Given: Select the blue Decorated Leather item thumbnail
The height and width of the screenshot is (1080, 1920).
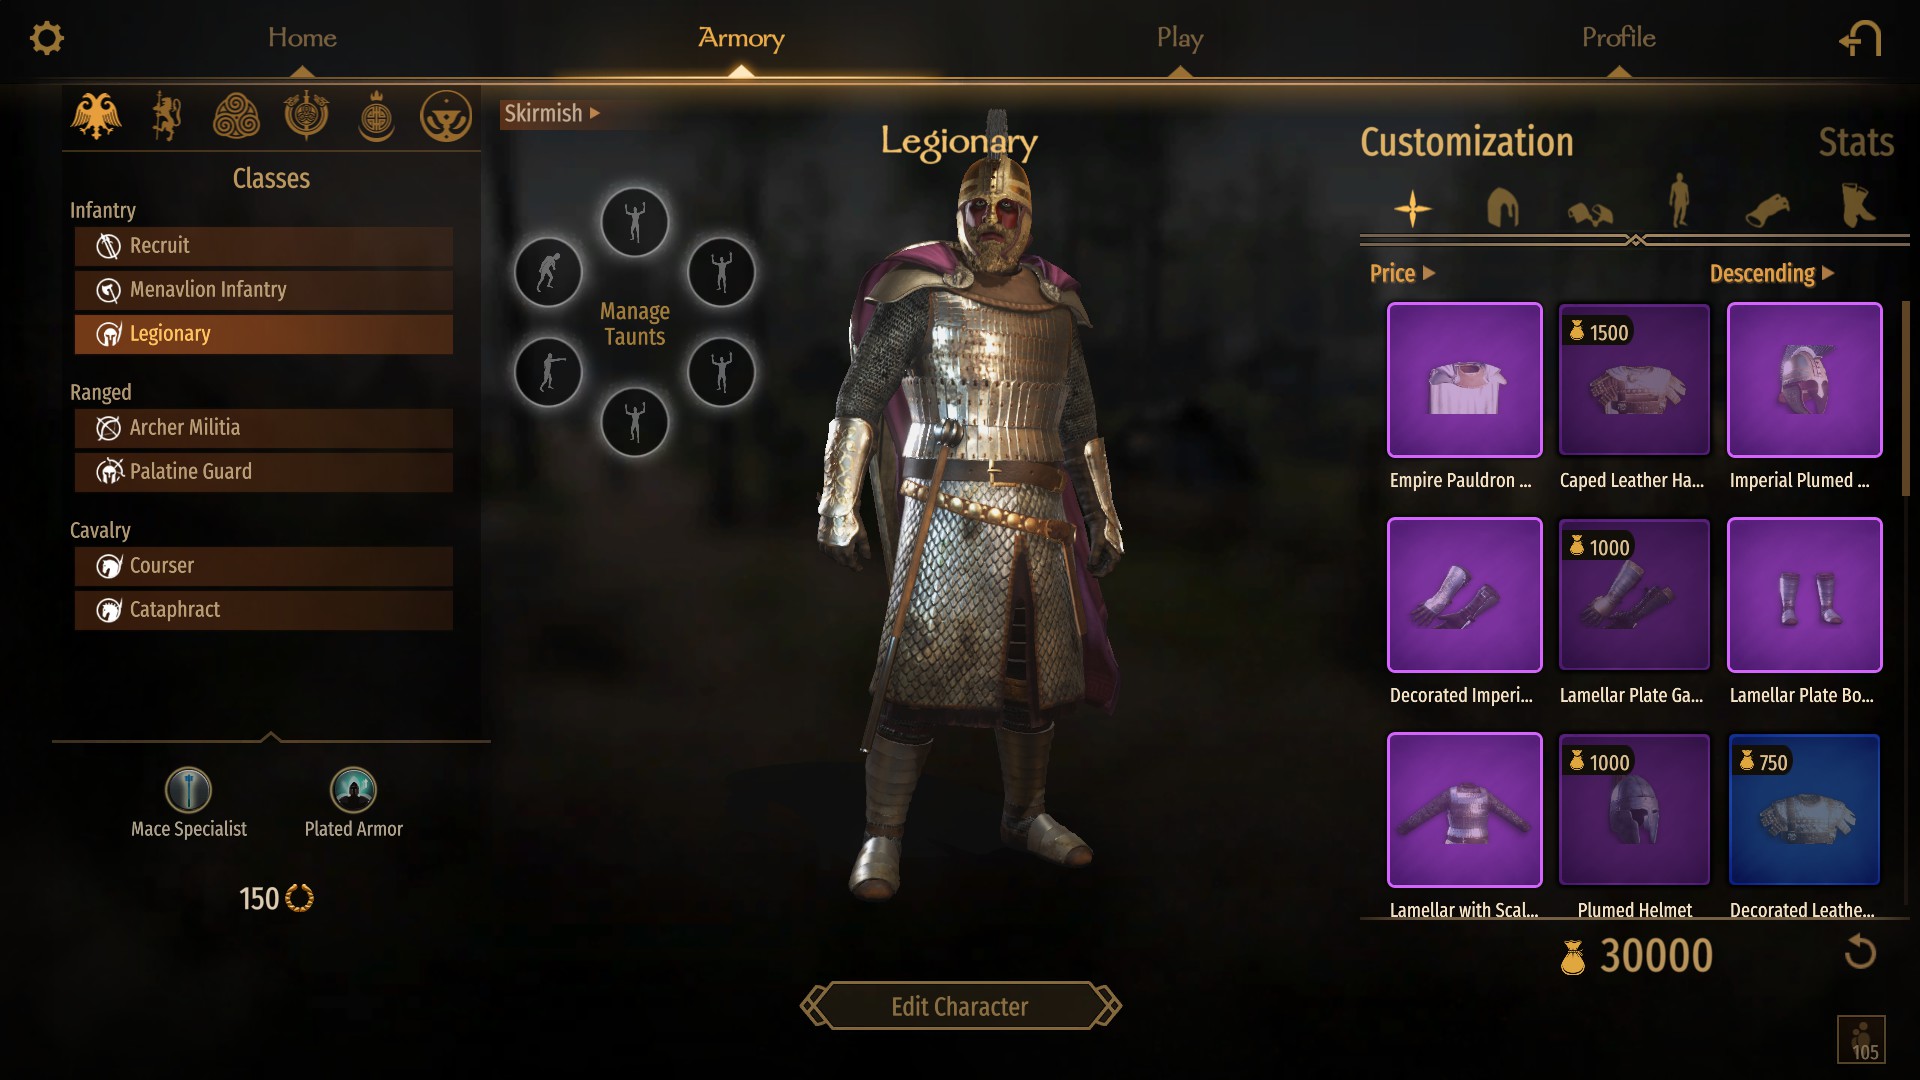Looking at the screenshot, I should click(1804, 810).
